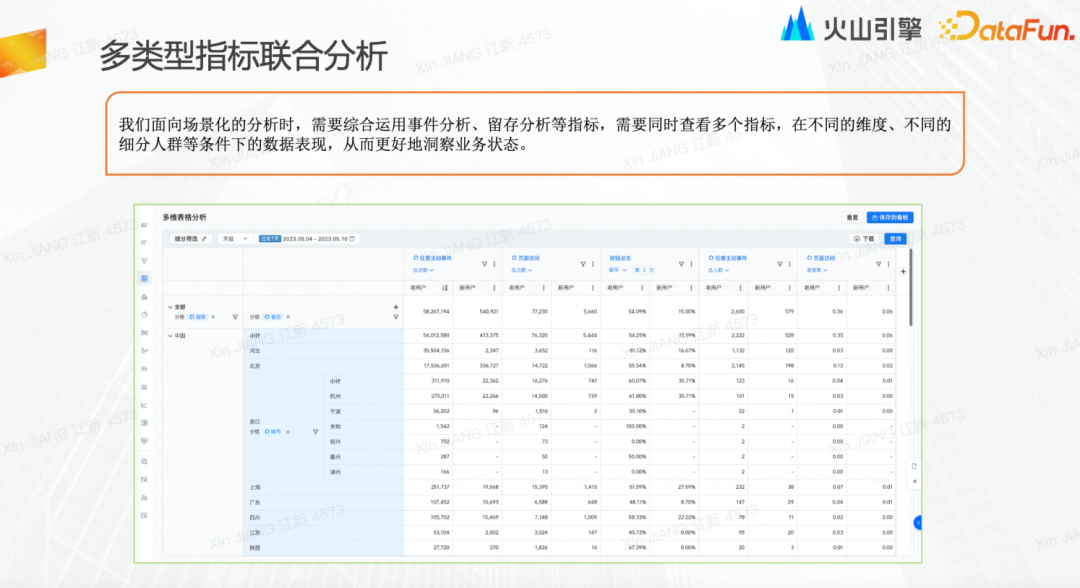This screenshot has width=1080, height=588.
Task: Click filter icon in 任意主动事件 总人数 header
Action: (x=780, y=264)
